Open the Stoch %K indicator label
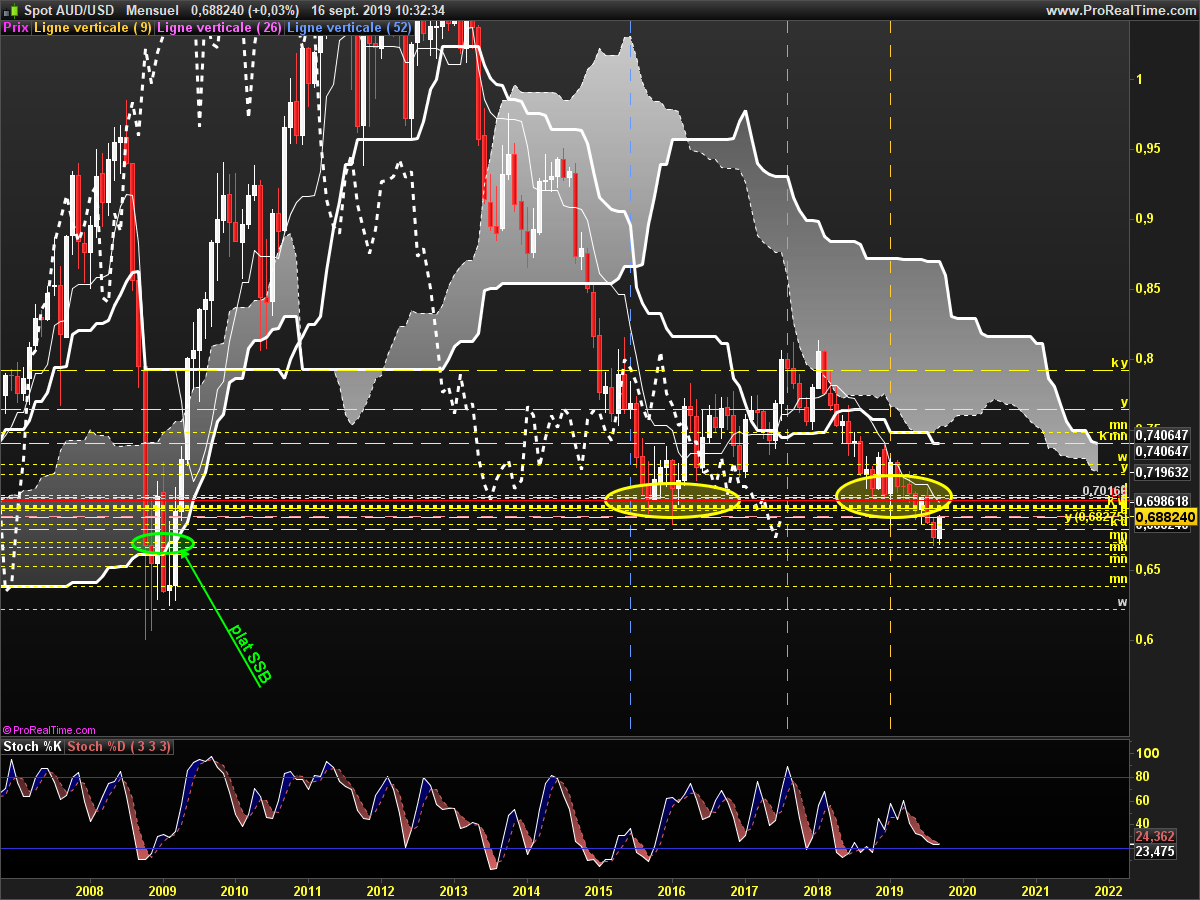Image resolution: width=1200 pixels, height=900 pixels. [33, 746]
